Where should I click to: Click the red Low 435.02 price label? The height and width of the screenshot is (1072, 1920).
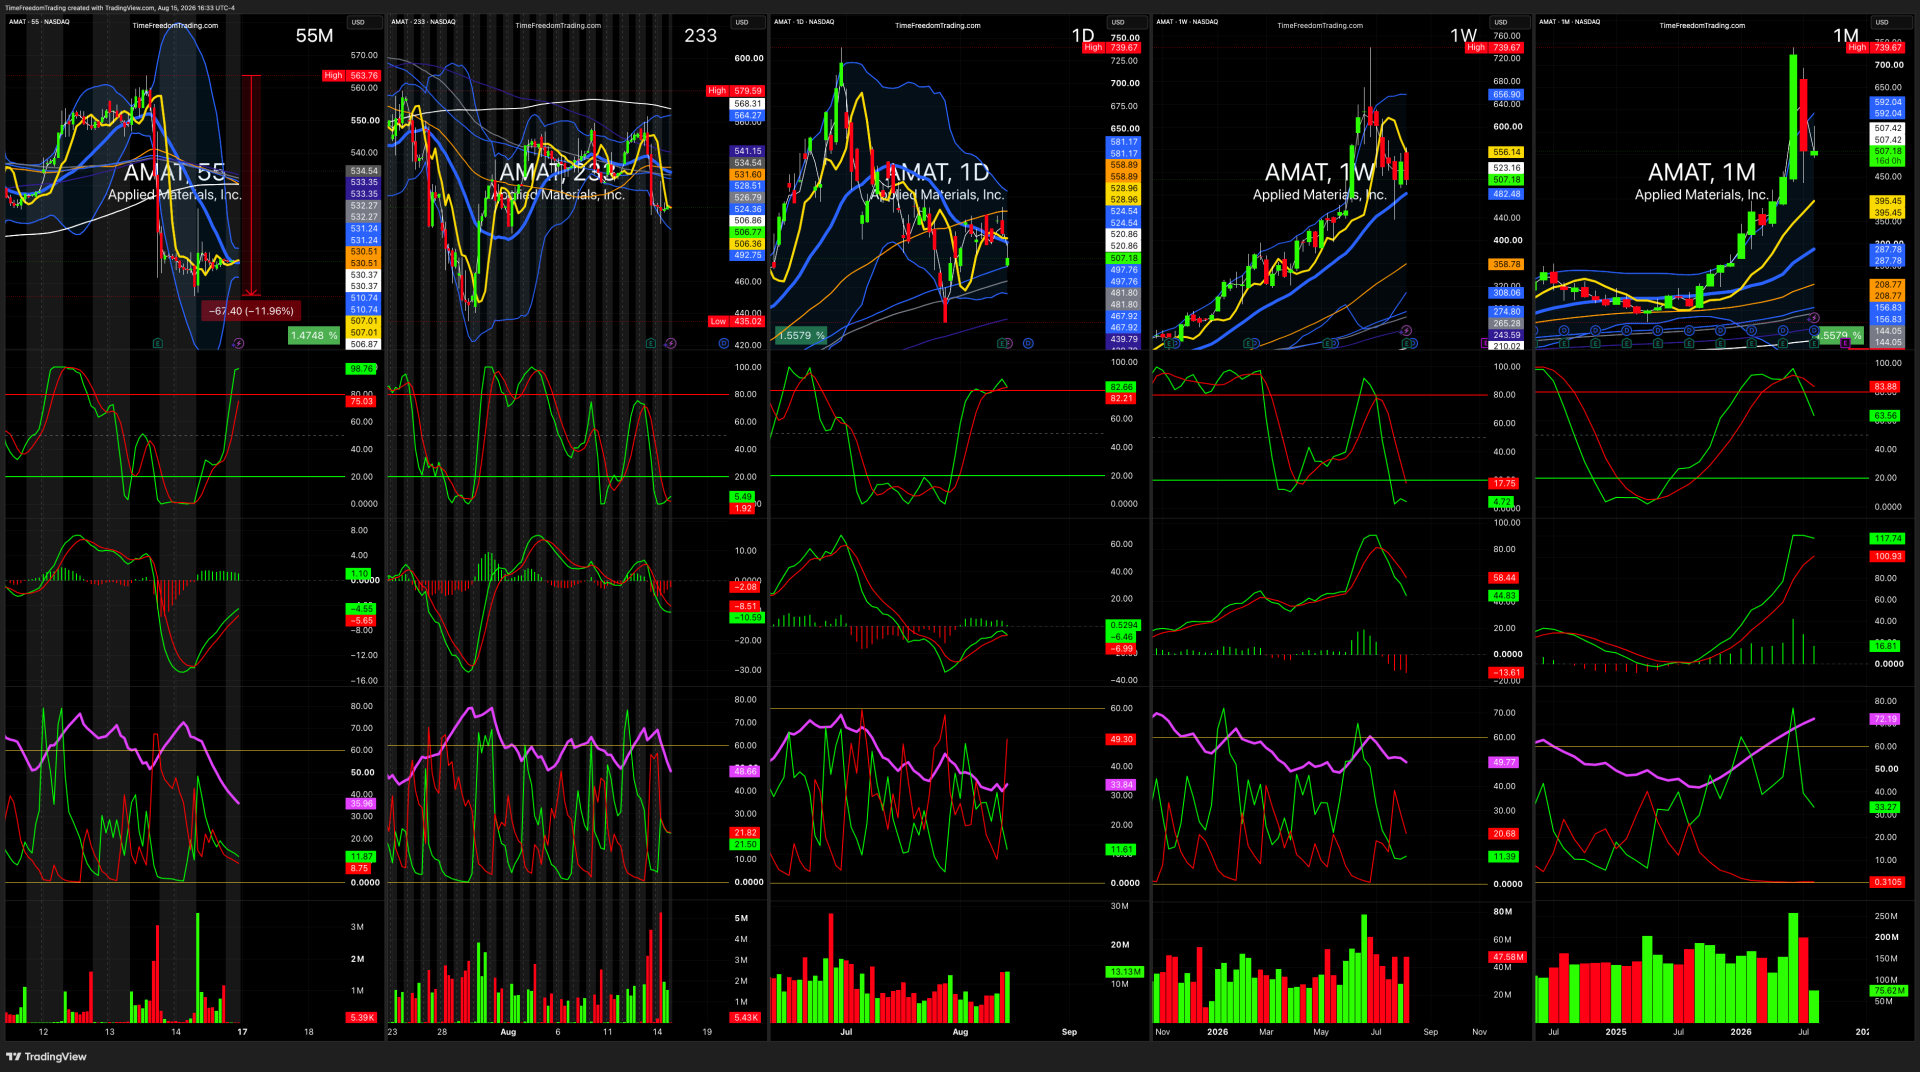tap(736, 322)
